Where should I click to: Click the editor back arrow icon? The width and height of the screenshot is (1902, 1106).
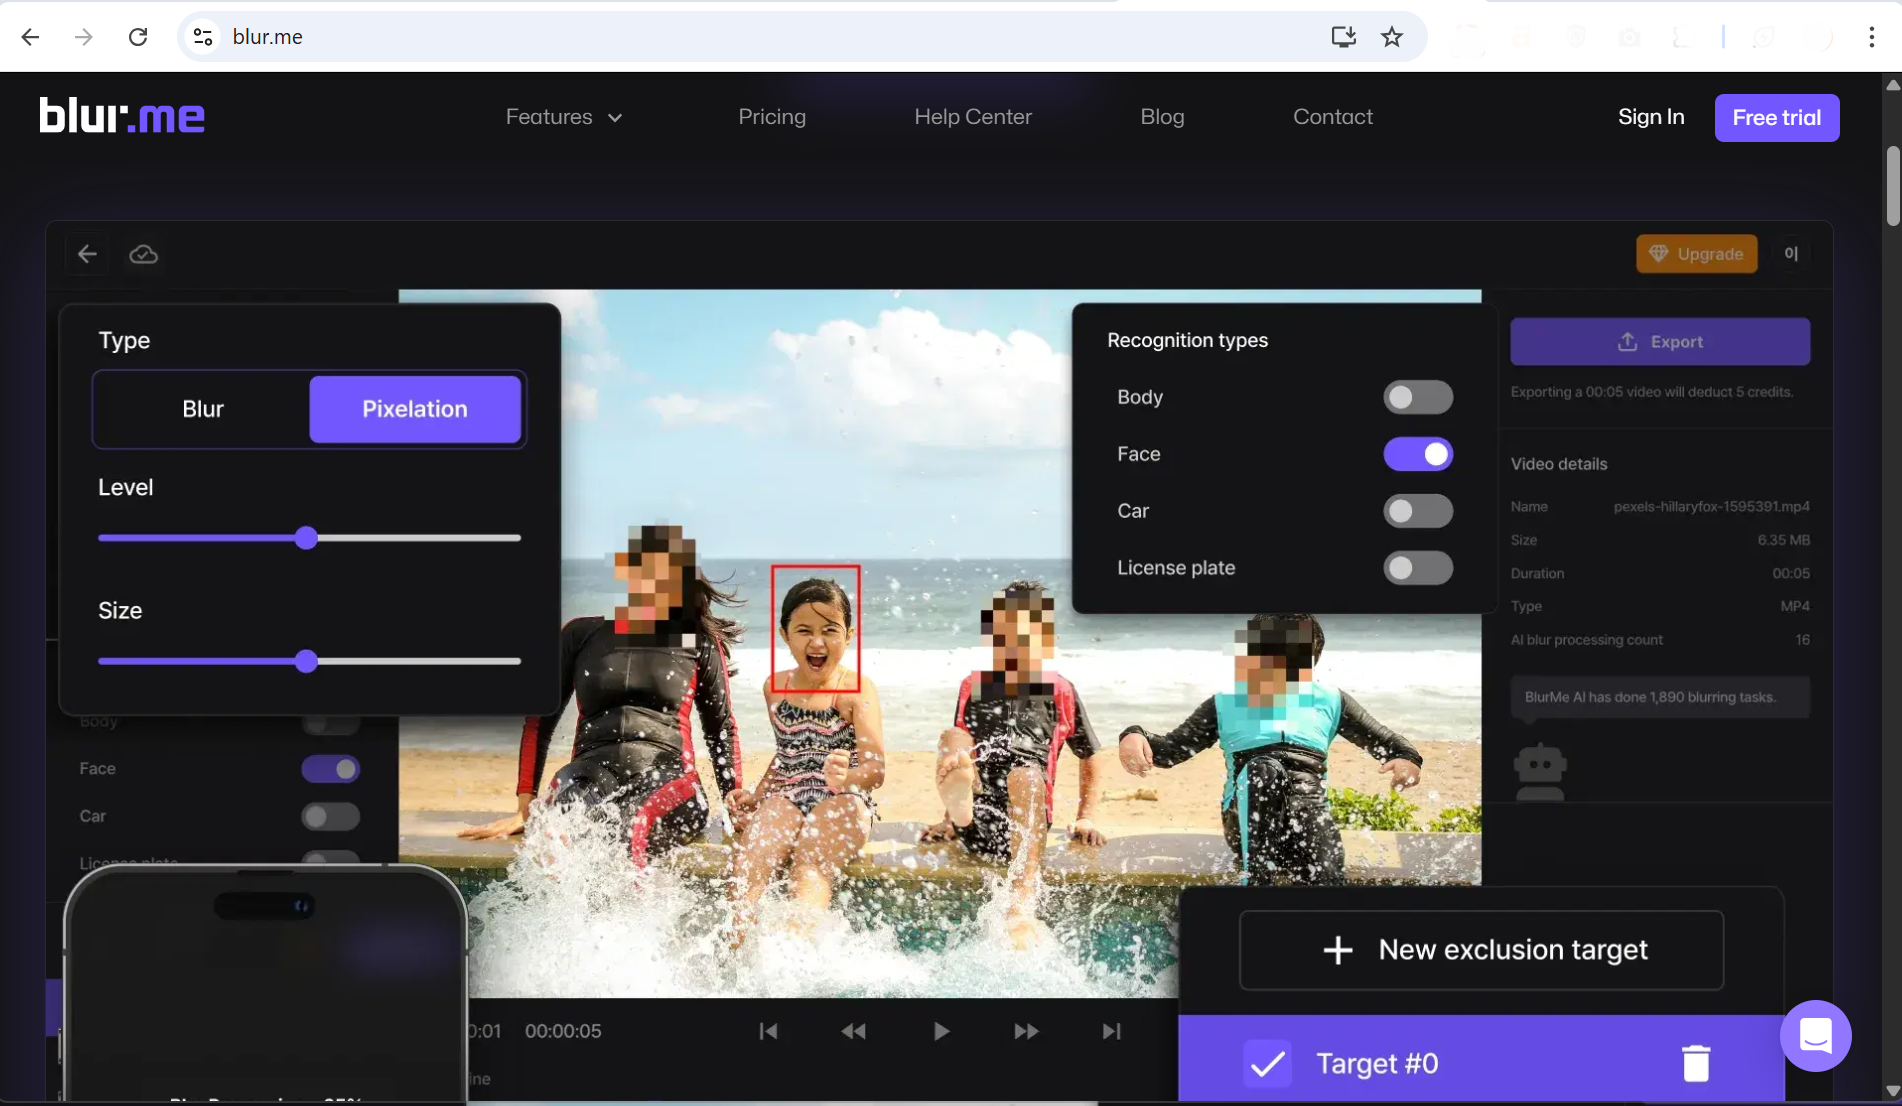[x=87, y=254]
